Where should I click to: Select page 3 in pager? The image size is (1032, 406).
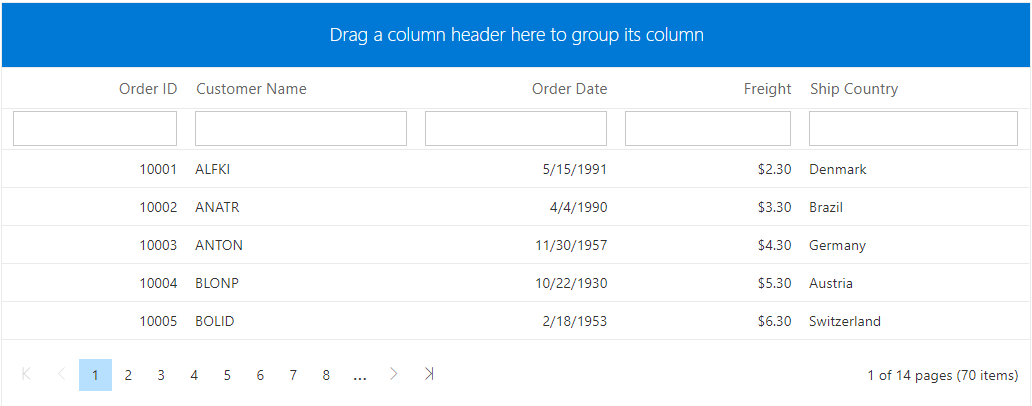coord(161,375)
